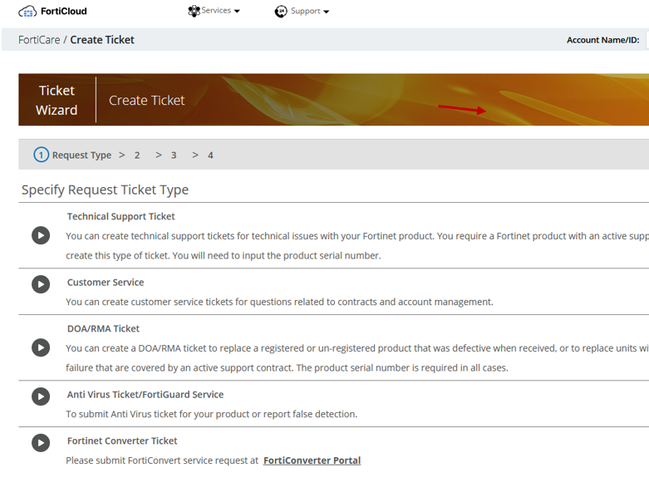The height and width of the screenshot is (478, 649).
Task: Go to FortiCare breadcrumb link
Action: click(x=38, y=40)
